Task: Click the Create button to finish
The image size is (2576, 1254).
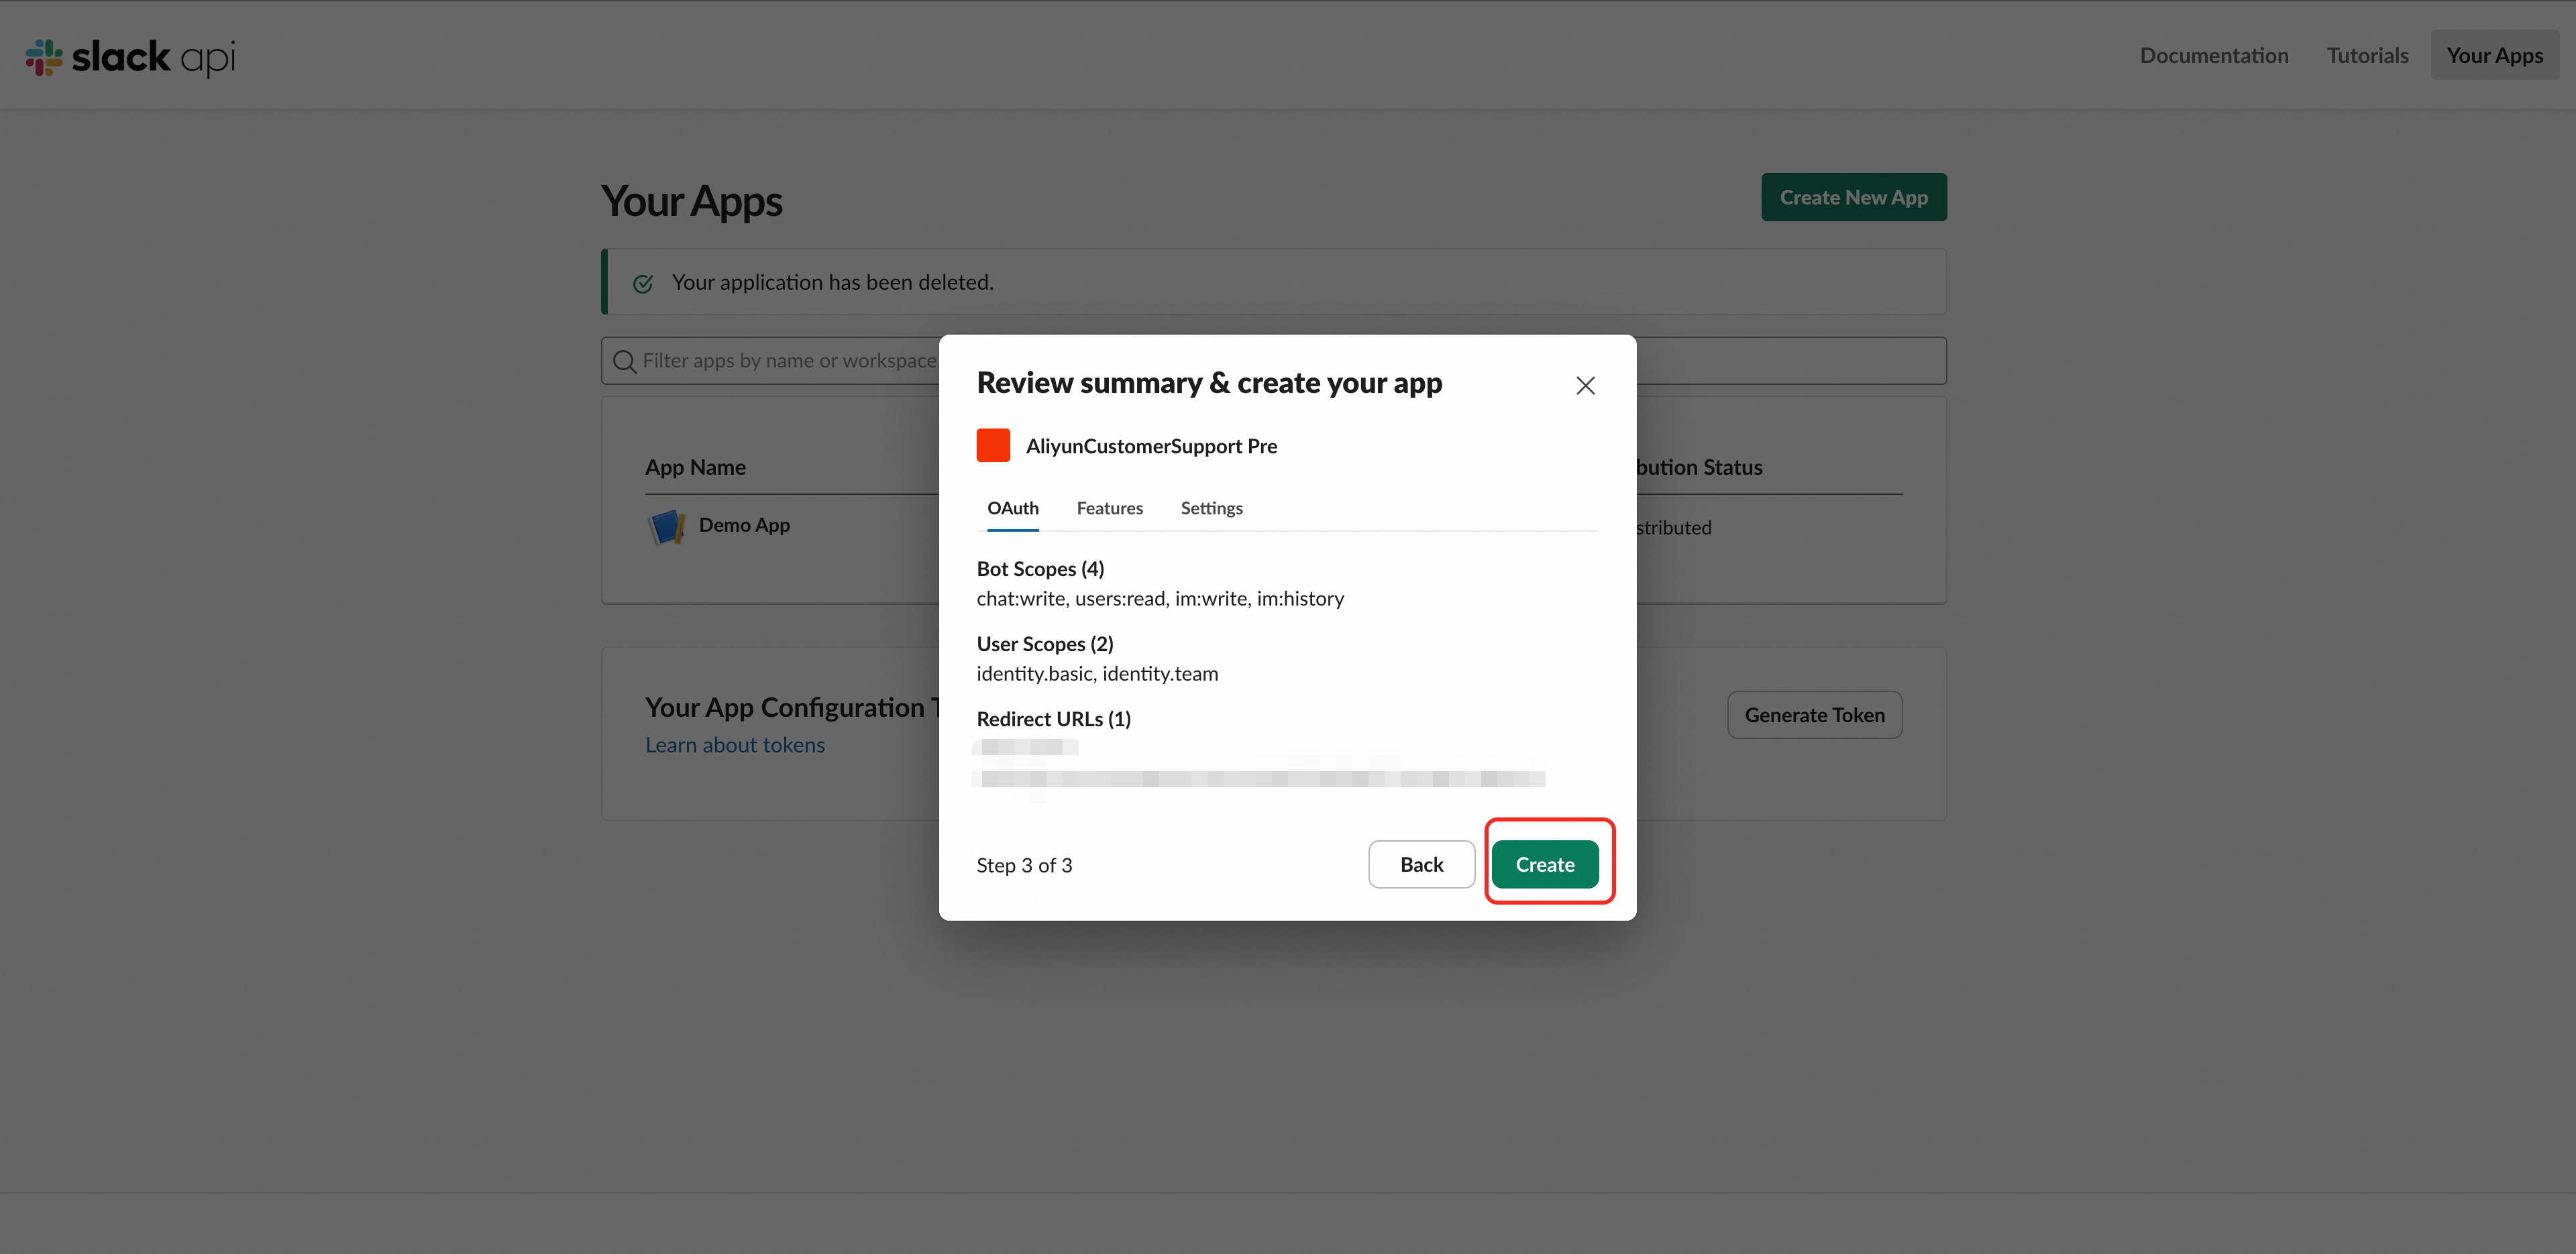Action: point(1545,865)
